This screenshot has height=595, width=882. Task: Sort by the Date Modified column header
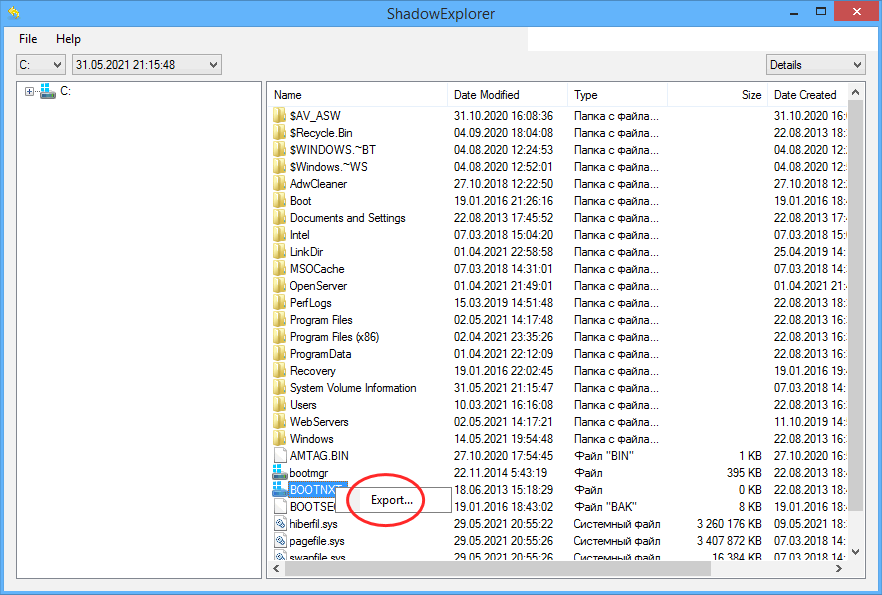click(x=487, y=95)
